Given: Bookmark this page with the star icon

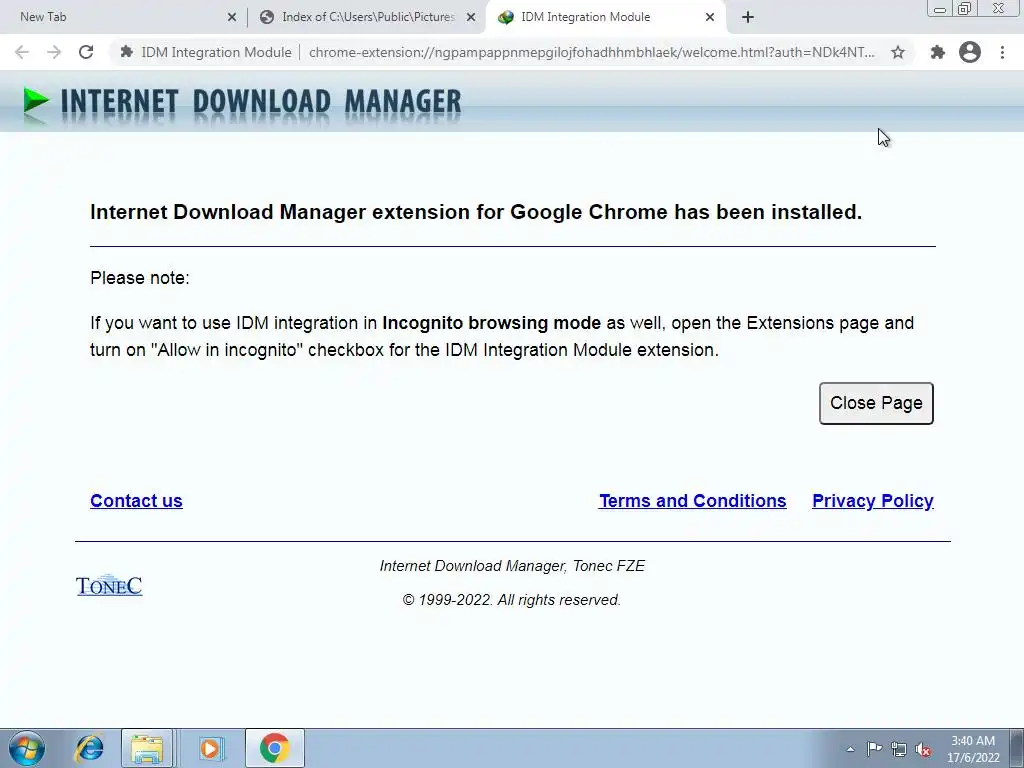Looking at the screenshot, I should point(898,52).
